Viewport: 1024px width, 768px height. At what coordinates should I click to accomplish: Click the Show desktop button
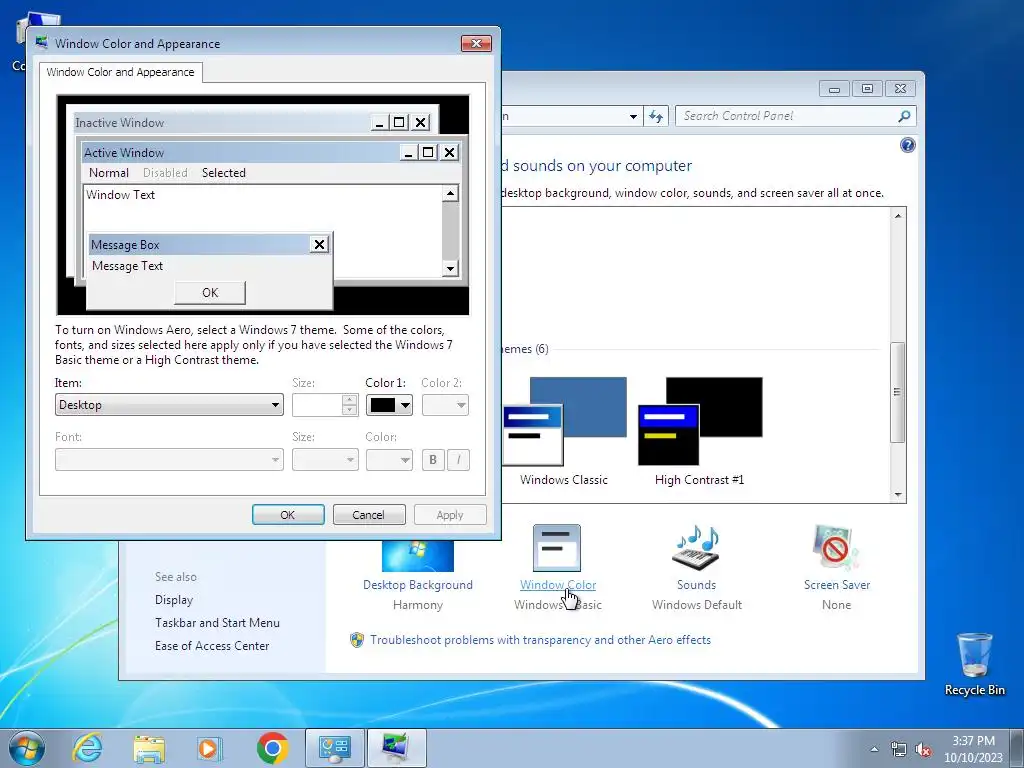coord(1017,748)
